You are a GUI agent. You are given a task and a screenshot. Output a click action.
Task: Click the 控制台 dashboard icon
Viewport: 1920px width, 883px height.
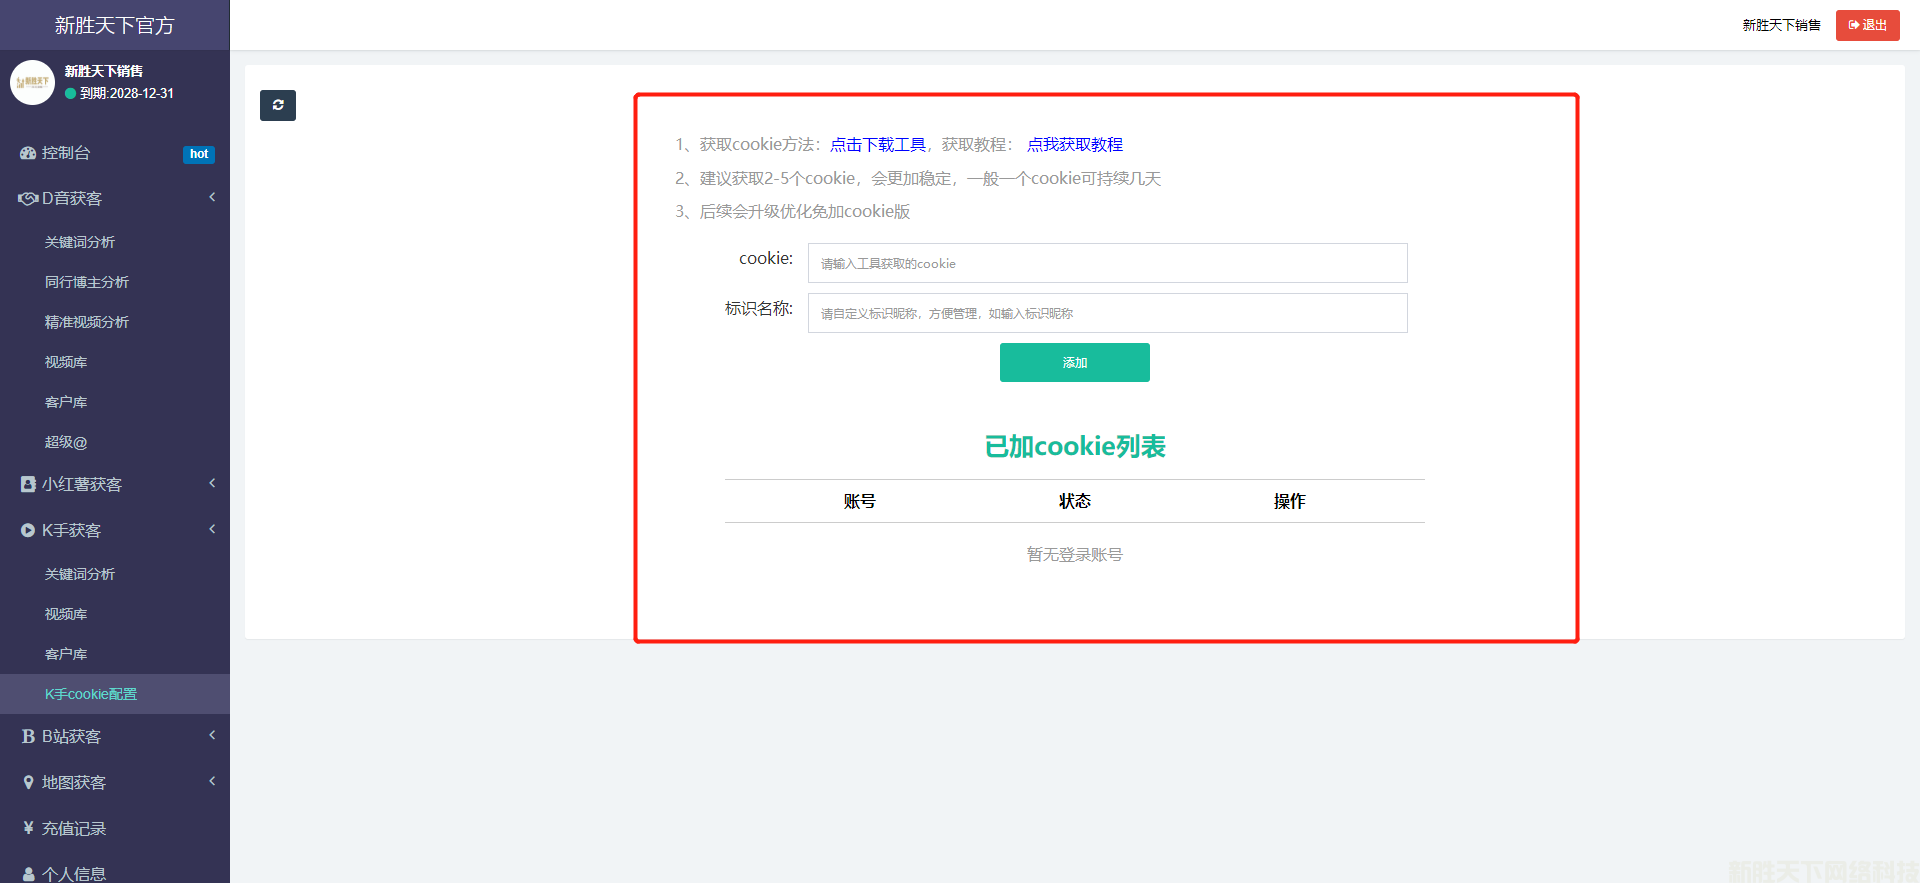point(28,153)
